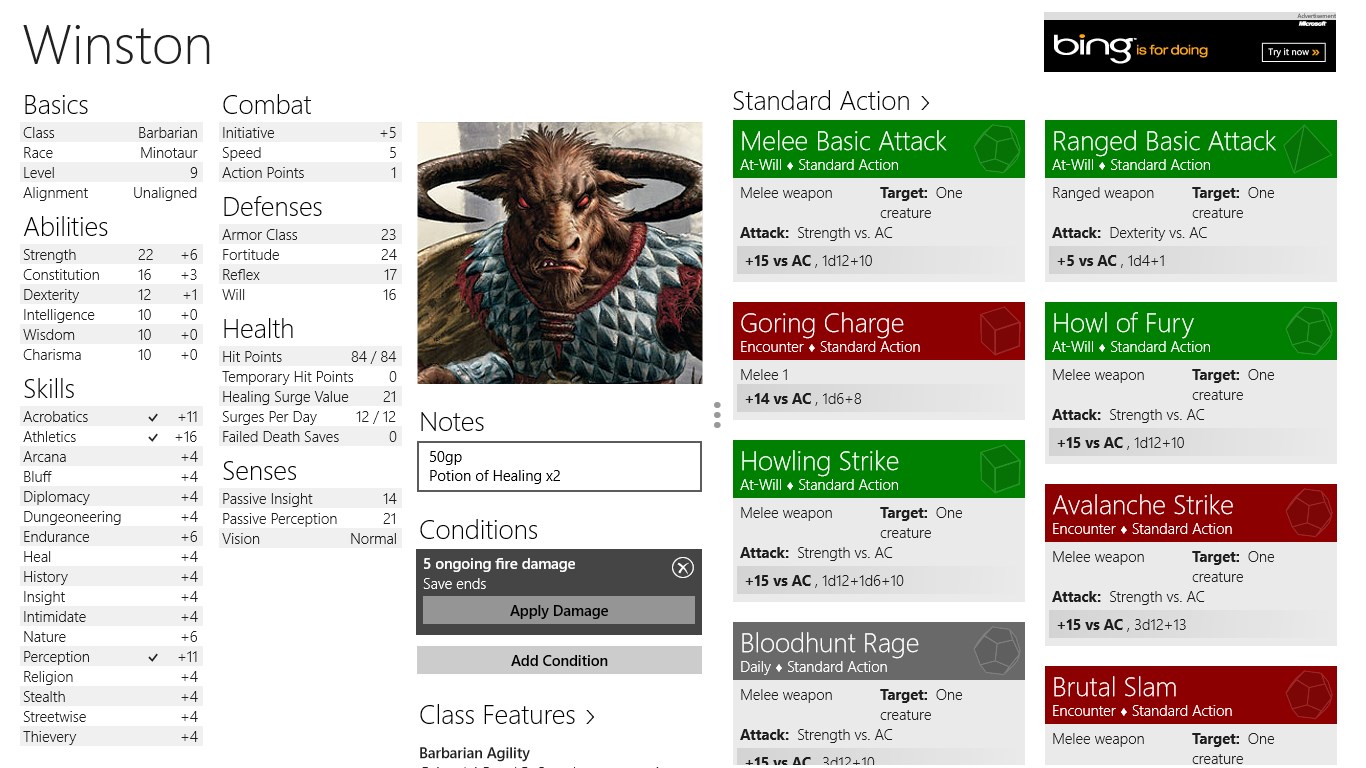Image resolution: width=1366 pixels, height=768 pixels.
Task: Roll the Bloodhunt Rage dice icon
Action: (x=999, y=651)
